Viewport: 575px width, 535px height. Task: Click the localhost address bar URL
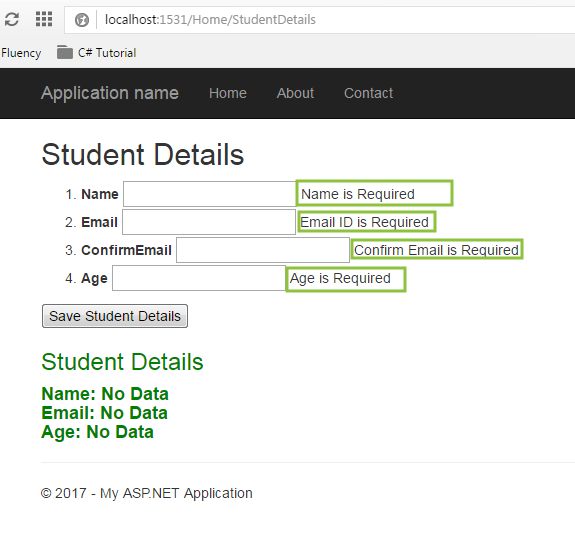pos(210,19)
